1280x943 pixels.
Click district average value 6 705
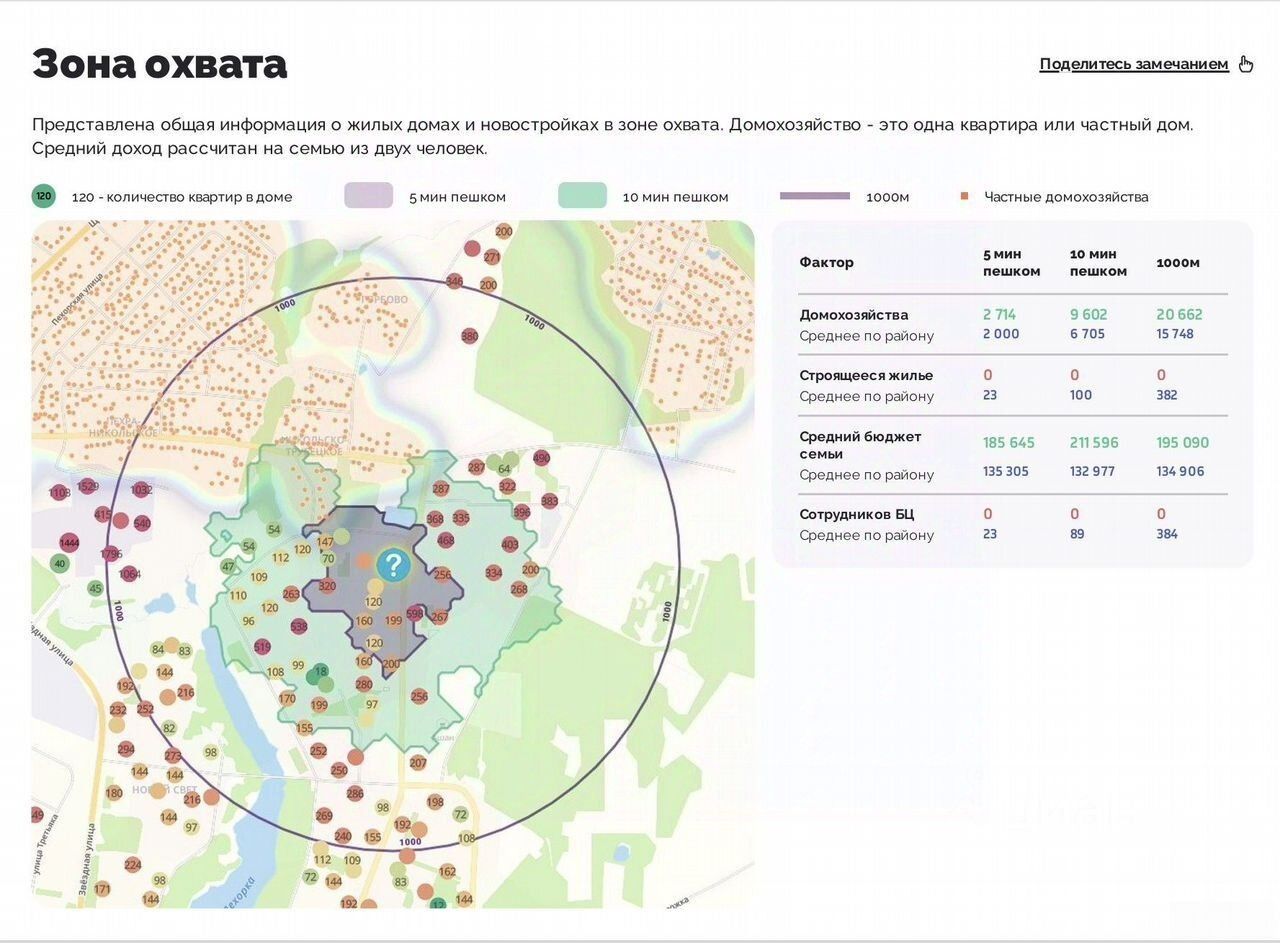(x=1087, y=334)
